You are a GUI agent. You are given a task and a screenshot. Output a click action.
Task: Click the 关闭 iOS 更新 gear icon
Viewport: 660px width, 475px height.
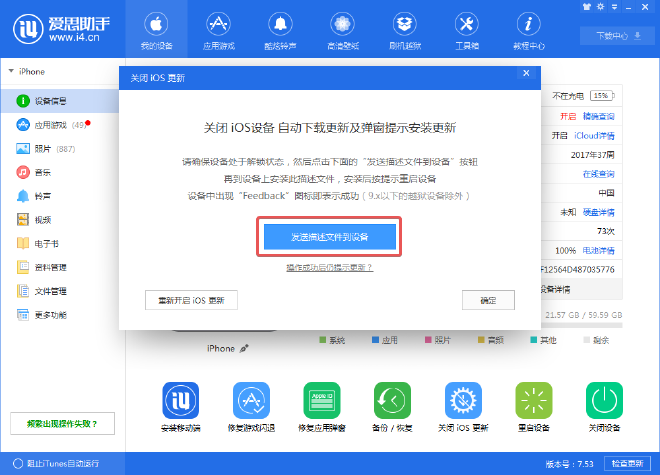coord(463,400)
